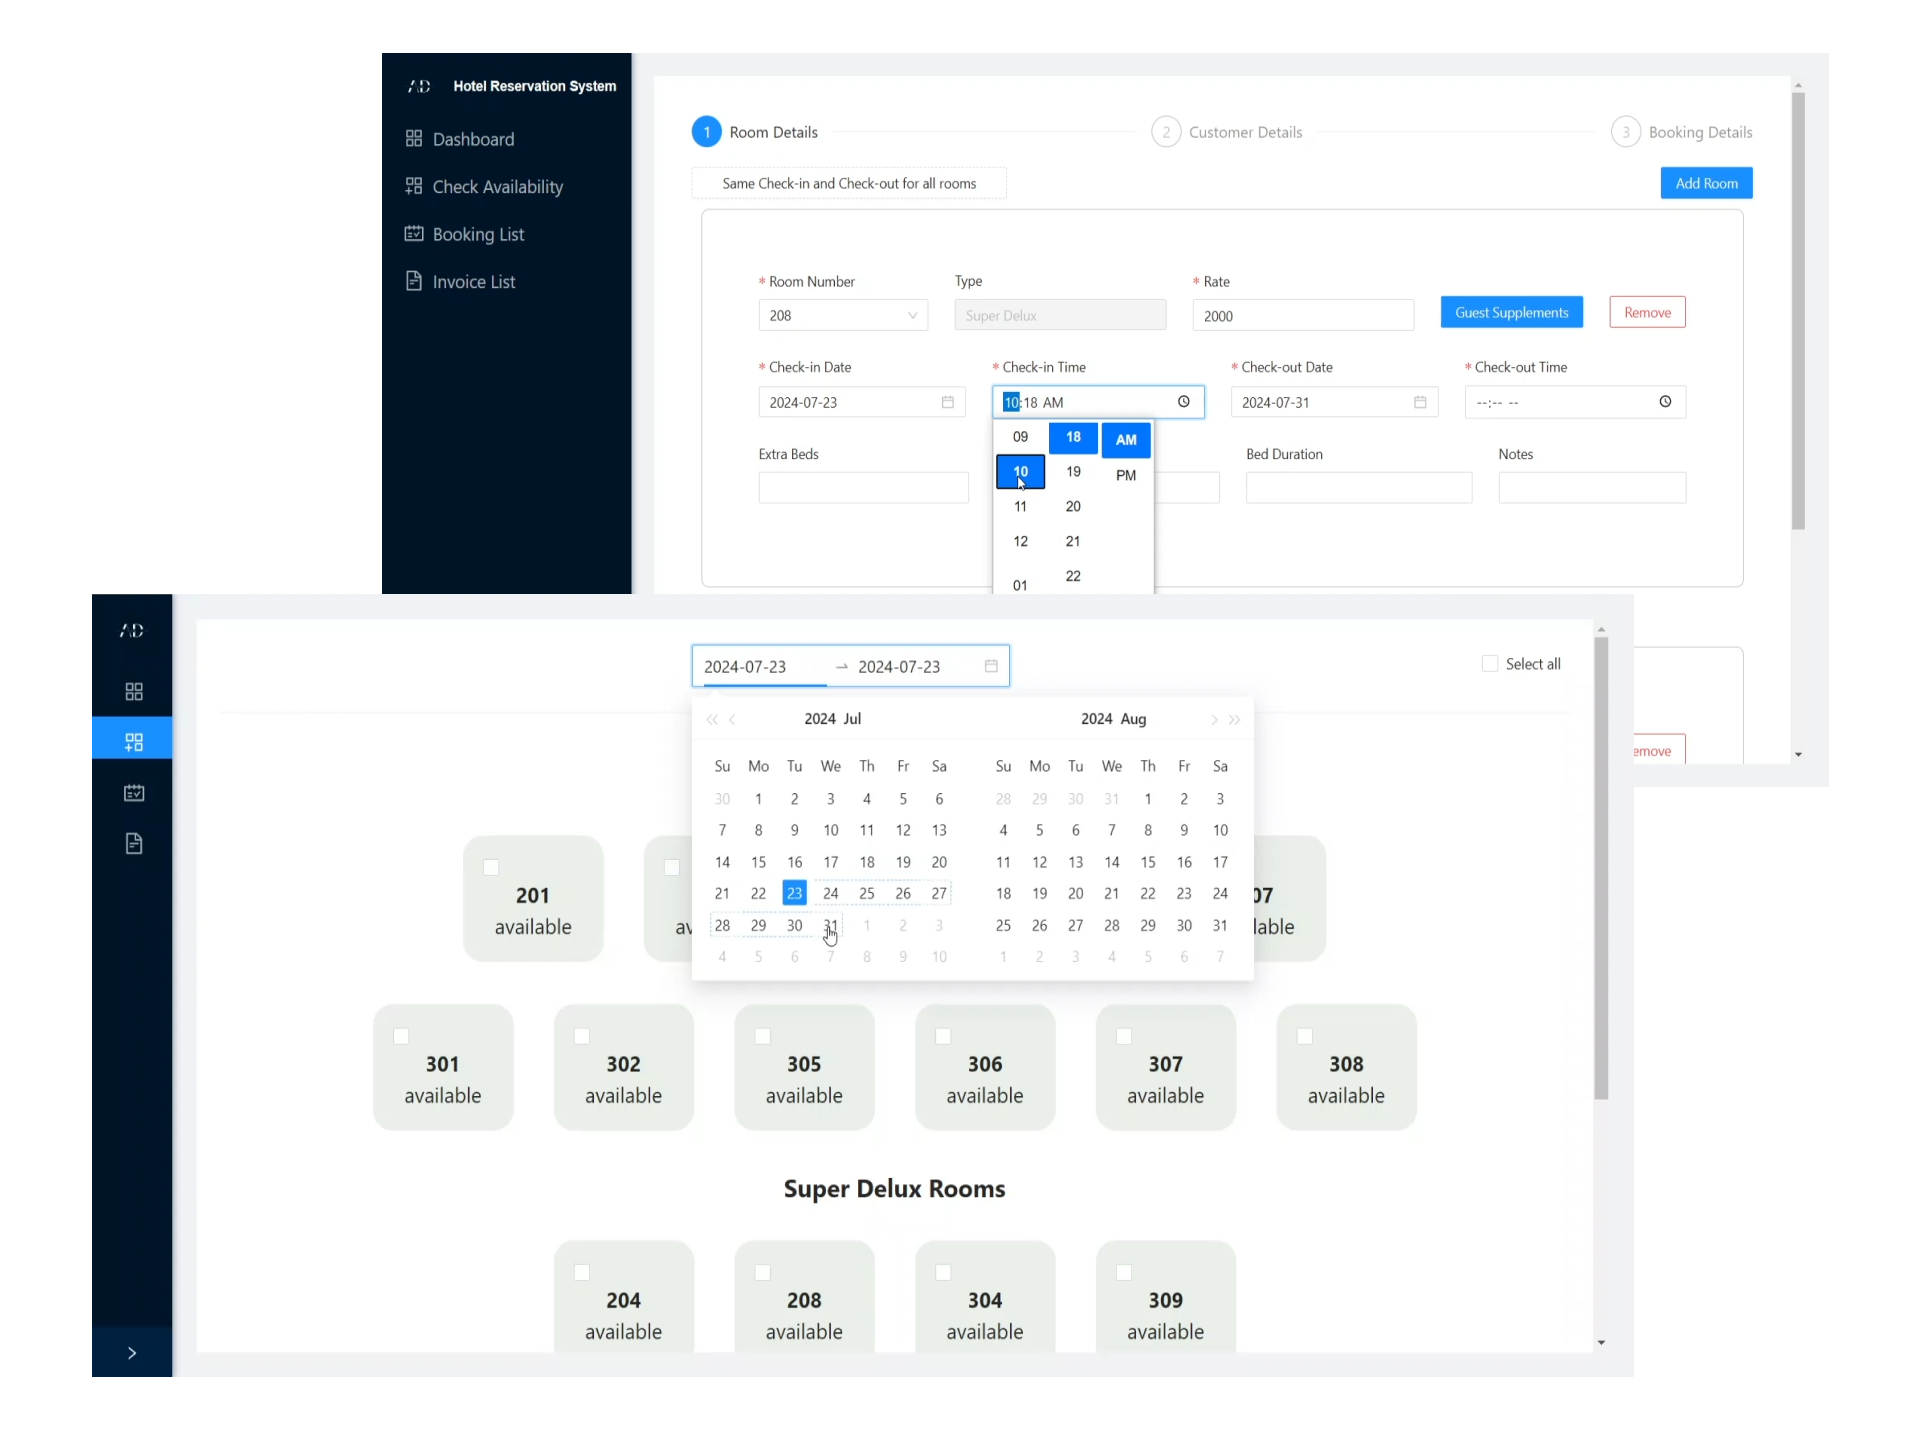The width and height of the screenshot is (1920, 1440).
Task: Expand the collapsed sidebar with arrow
Action: point(132,1353)
